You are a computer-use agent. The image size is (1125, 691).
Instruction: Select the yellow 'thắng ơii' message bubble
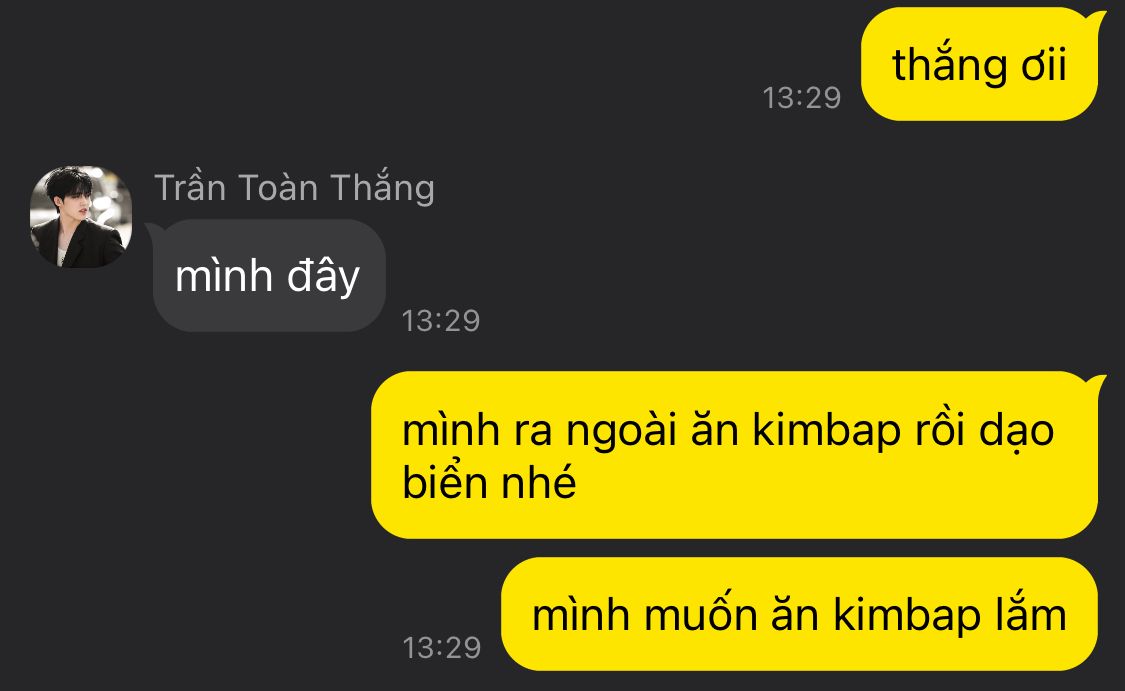click(x=979, y=65)
